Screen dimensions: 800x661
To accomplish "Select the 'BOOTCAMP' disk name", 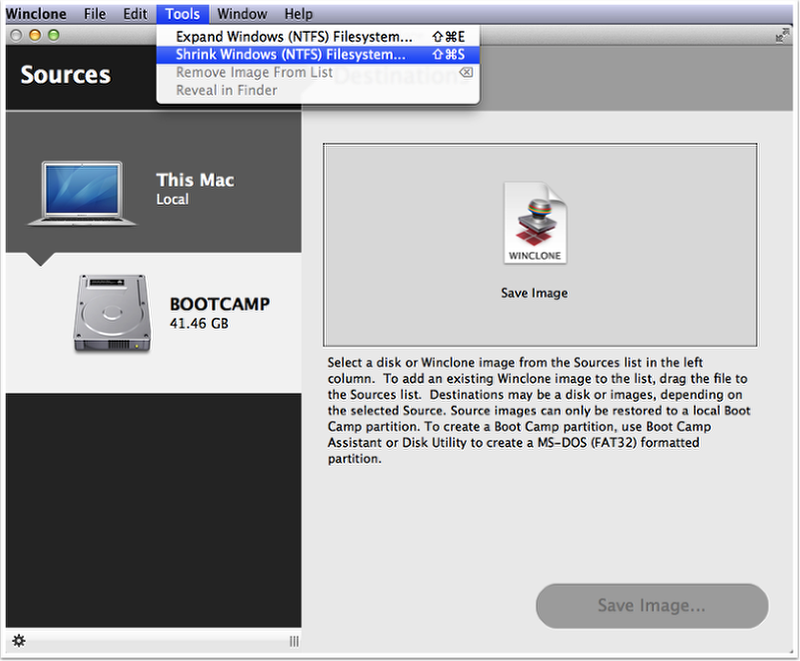I will [220, 304].
